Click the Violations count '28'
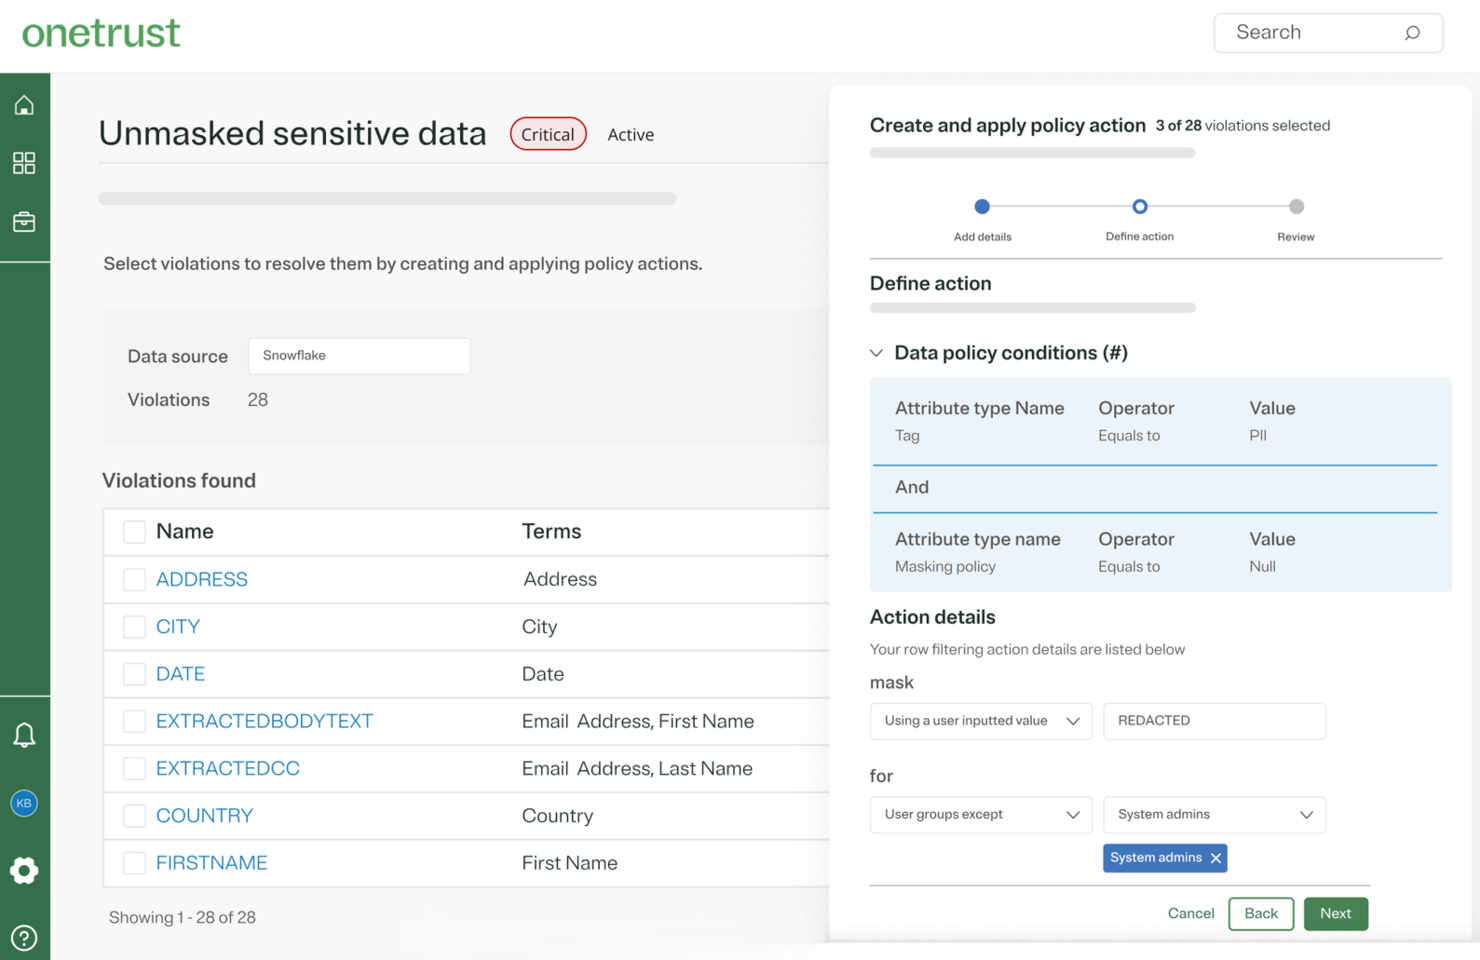 (258, 400)
